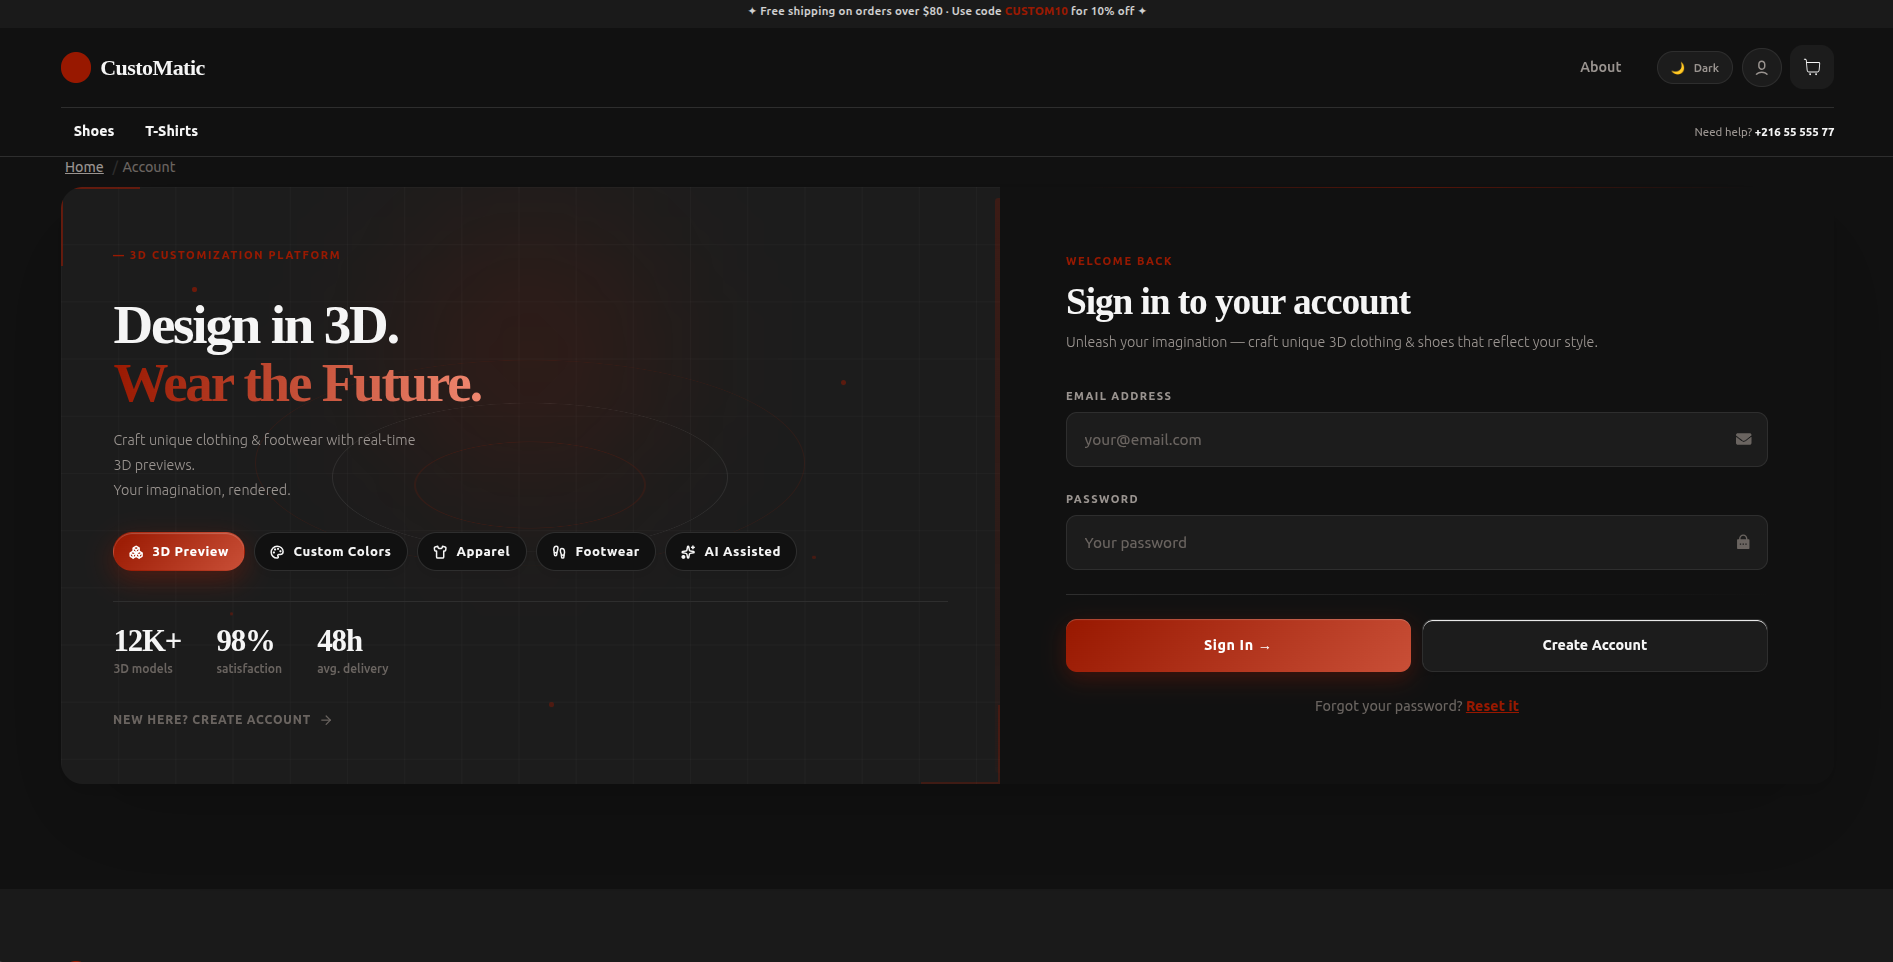
Task: Click the CUSTOM10 promo code
Action: pyautogui.click(x=1036, y=11)
